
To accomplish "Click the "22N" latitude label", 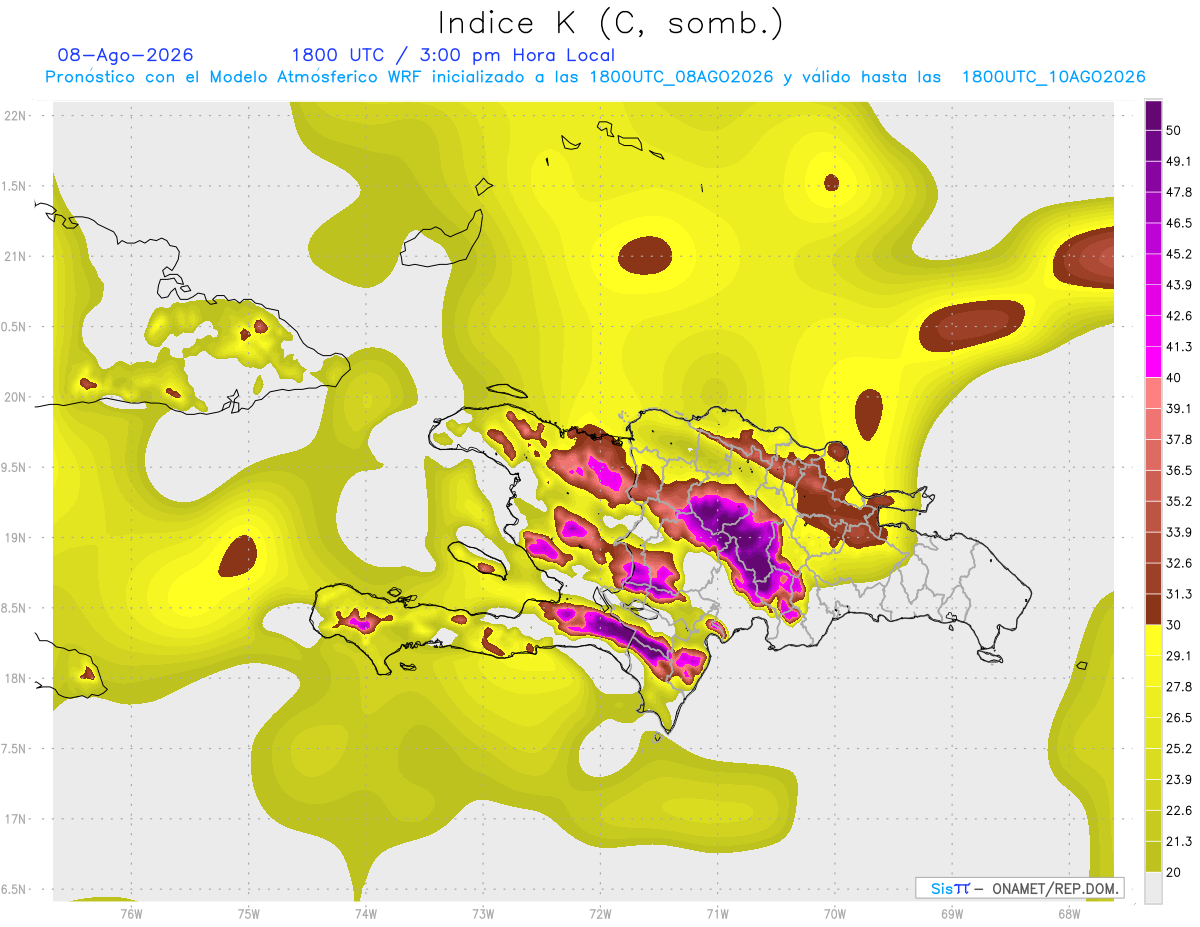I will [x=15, y=115].
